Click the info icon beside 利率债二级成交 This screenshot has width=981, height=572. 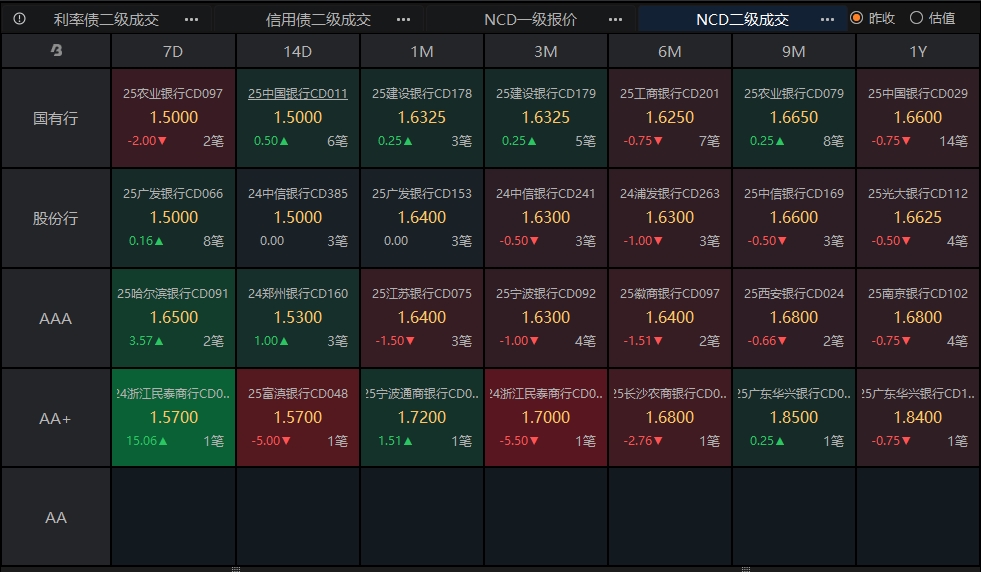[x=19, y=19]
